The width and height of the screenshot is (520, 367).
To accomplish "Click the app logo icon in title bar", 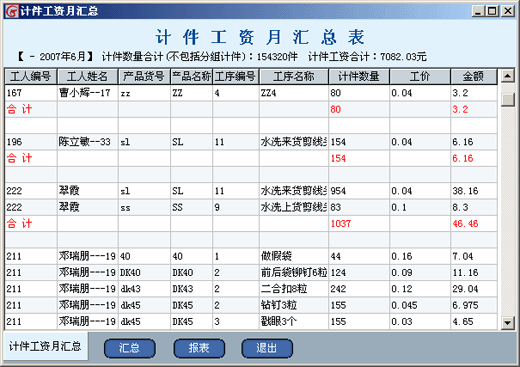I will (11, 11).
